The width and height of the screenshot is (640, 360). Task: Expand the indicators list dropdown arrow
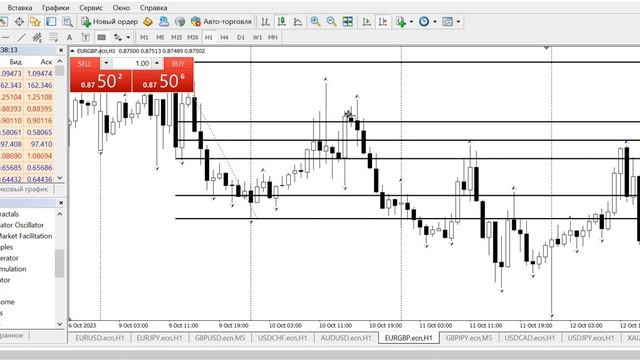(411, 22)
